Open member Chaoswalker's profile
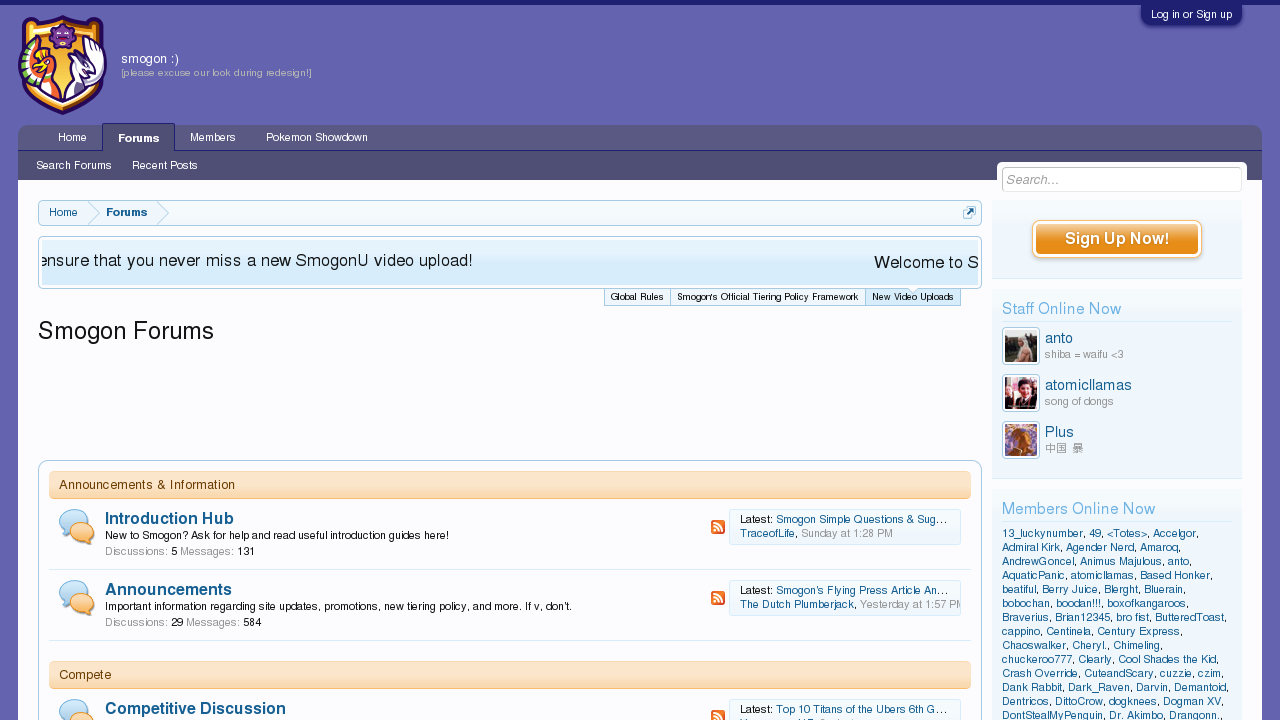Screen dimensions: 1280x720 [1034, 645]
